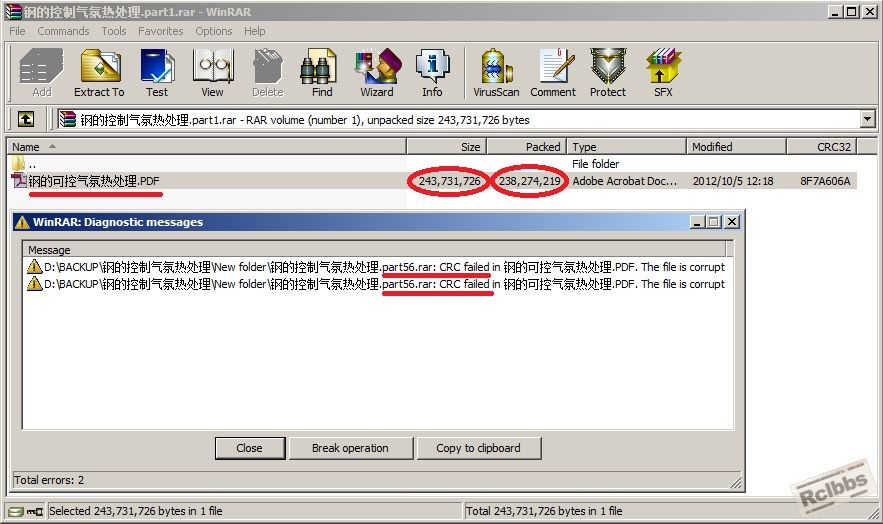This screenshot has height=524, width=883.
Task: Select the second part56.rar CRC failed message
Action: 377,284
